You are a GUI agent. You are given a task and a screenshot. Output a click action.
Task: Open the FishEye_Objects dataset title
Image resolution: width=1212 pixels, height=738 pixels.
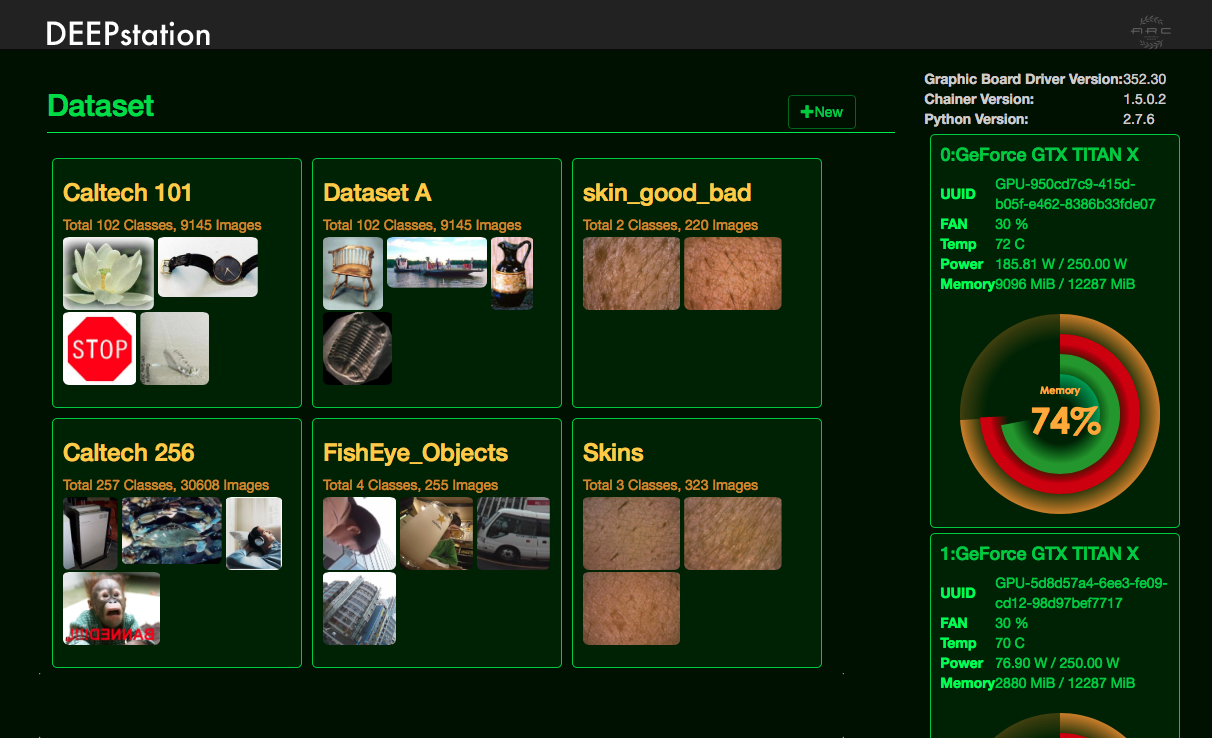click(416, 453)
